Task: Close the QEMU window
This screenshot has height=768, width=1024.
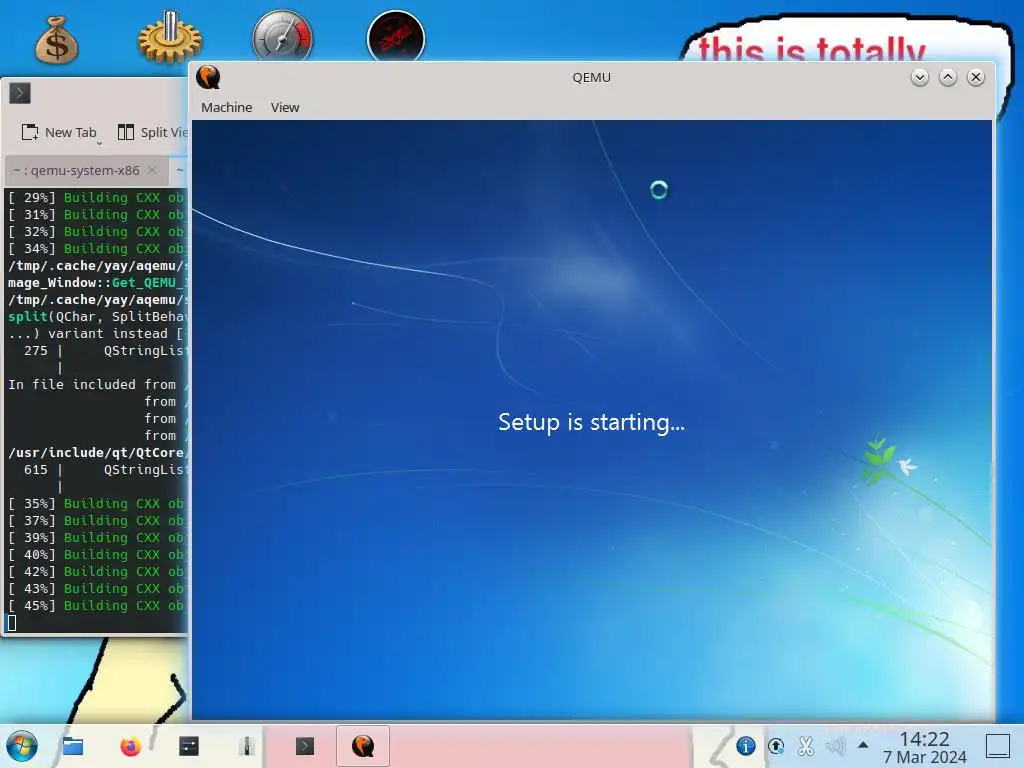Action: [976, 77]
